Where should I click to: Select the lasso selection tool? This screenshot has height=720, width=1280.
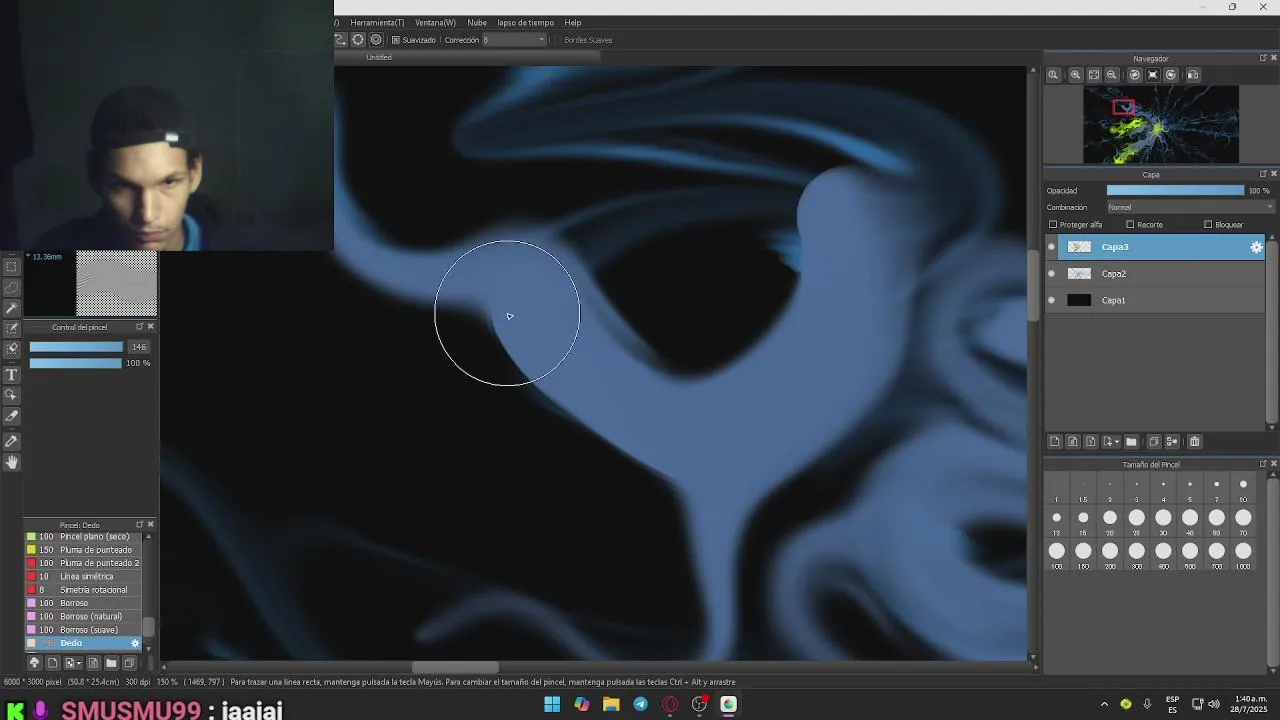[x=12, y=288]
